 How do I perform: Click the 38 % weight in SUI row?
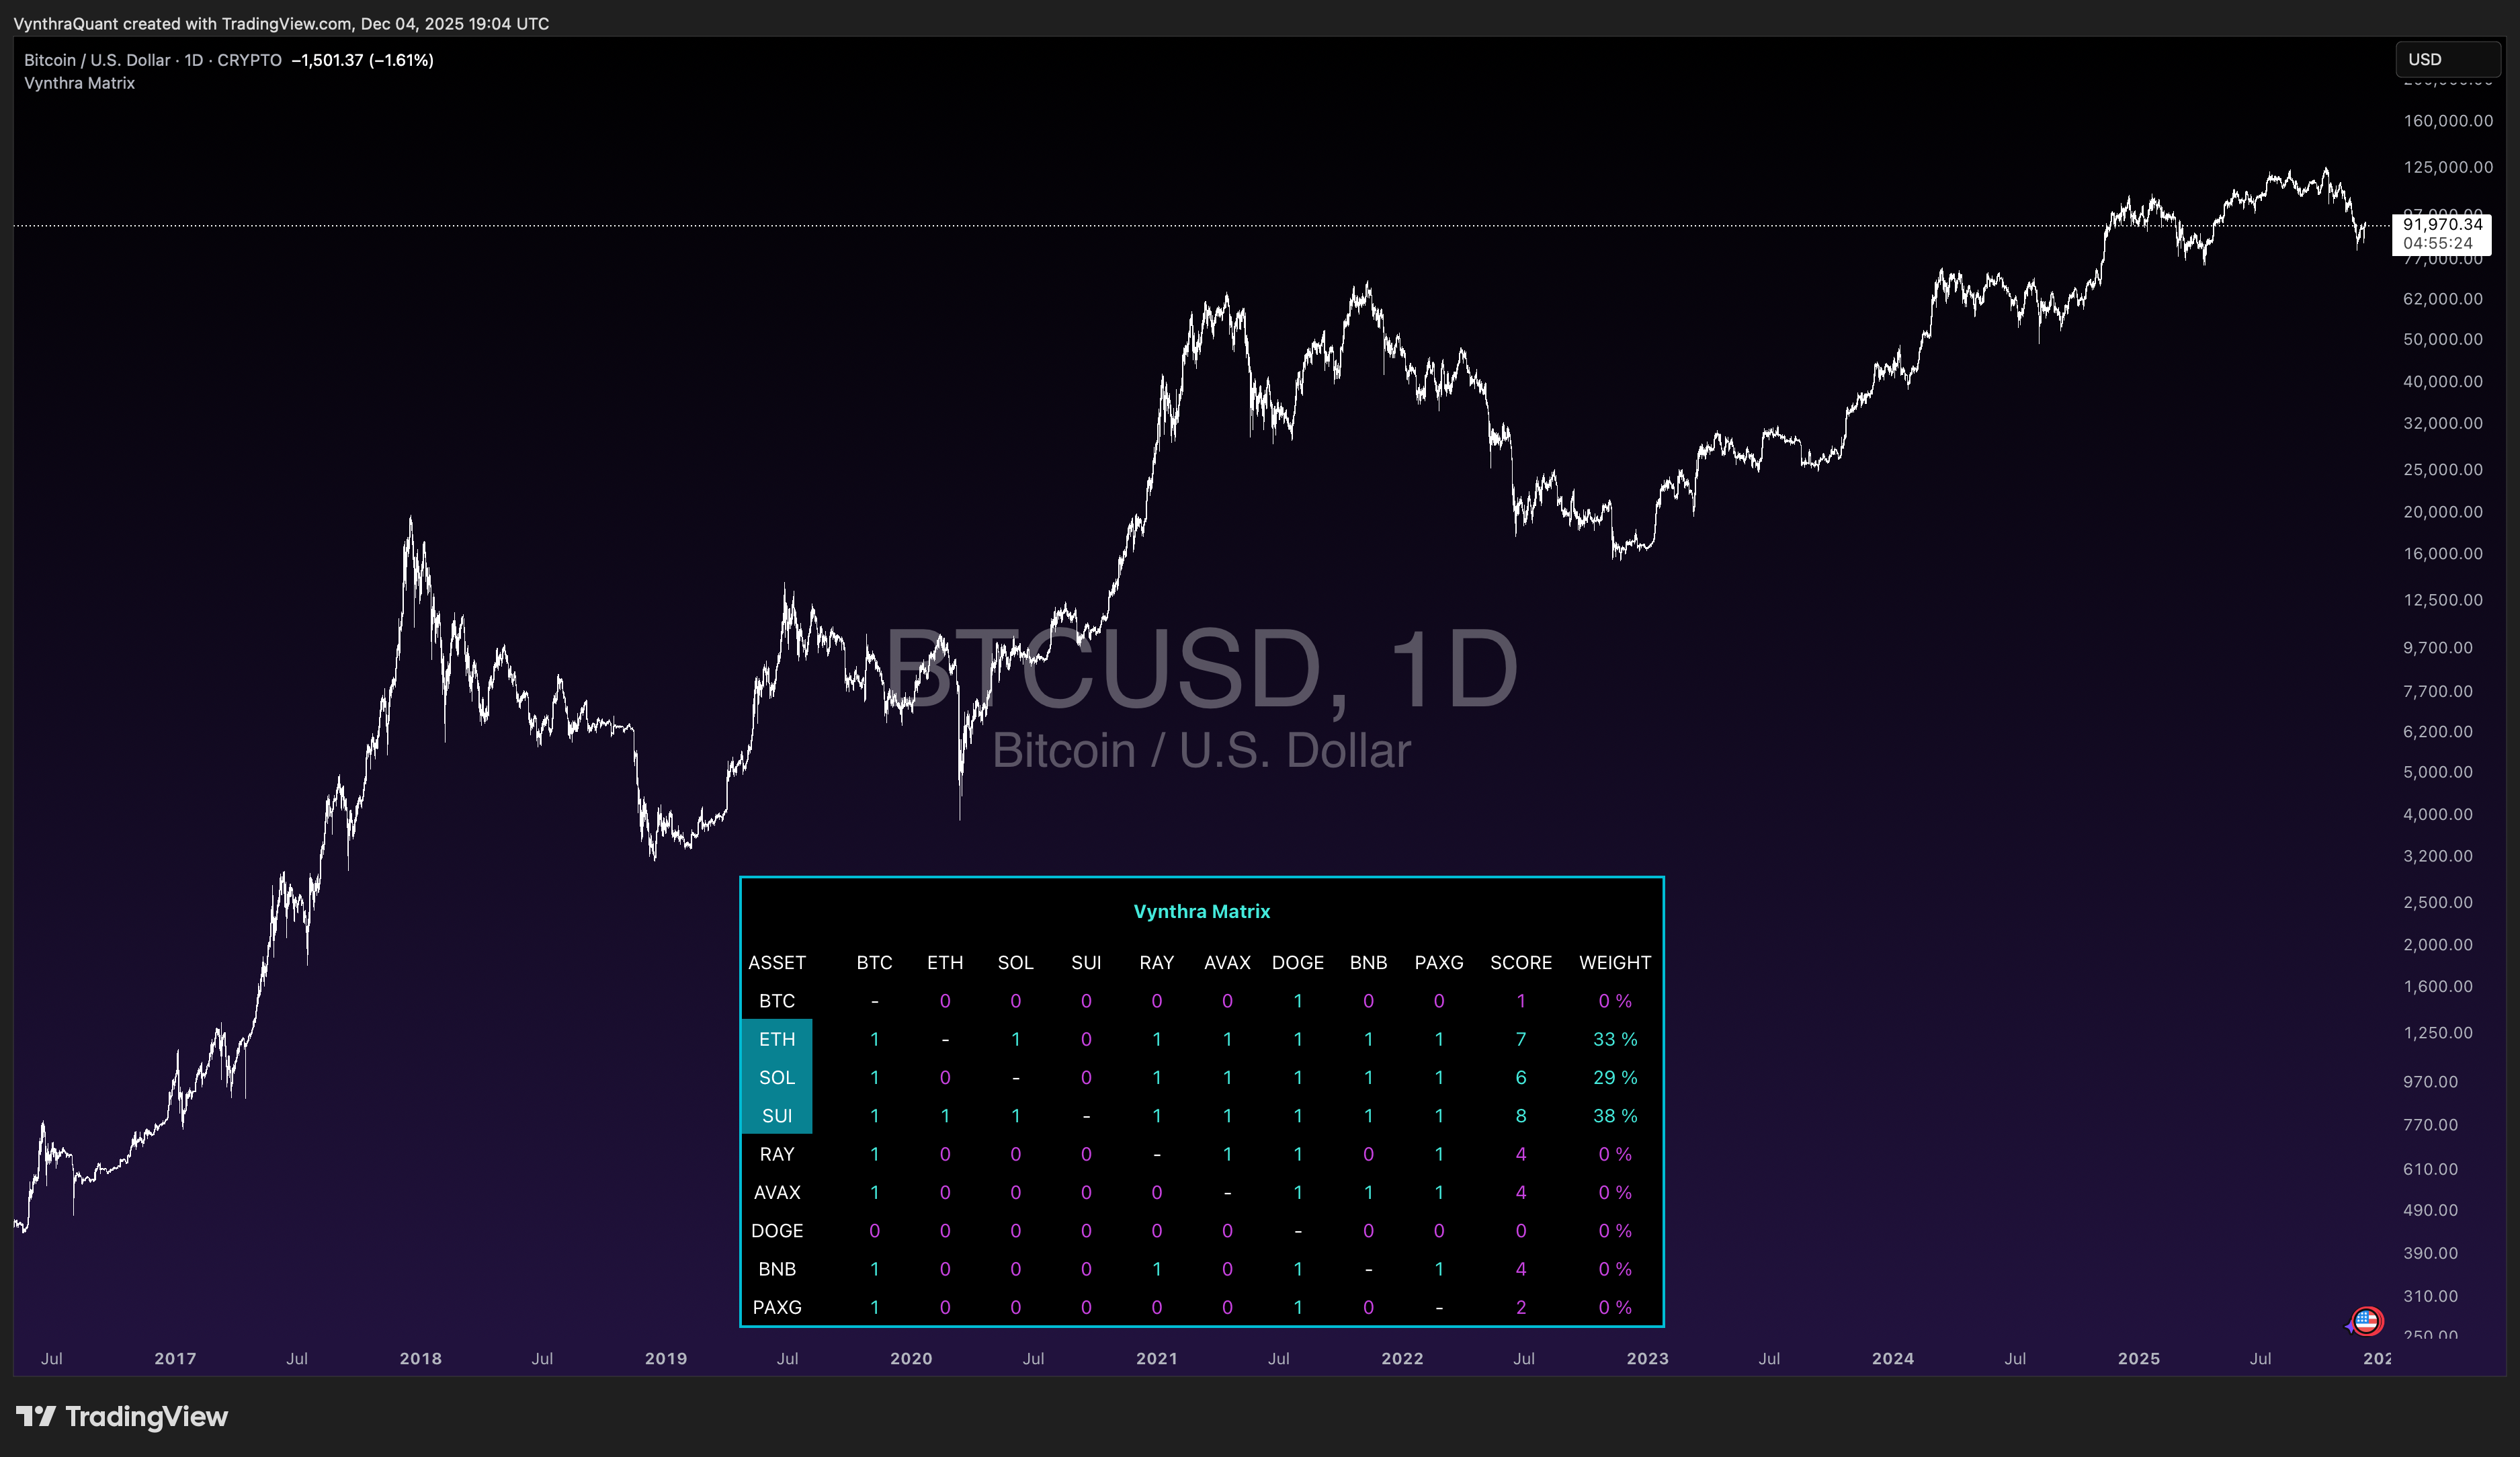pyautogui.click(x=1615, y=1115)
